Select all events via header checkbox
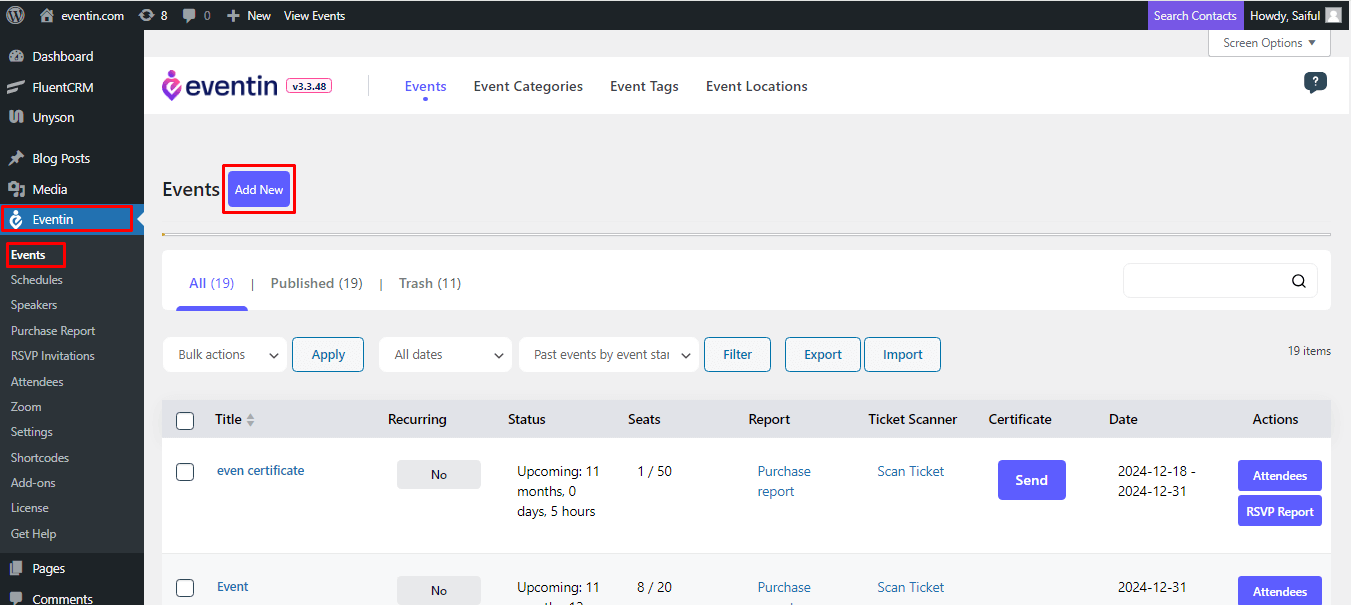 pos(185,420)
